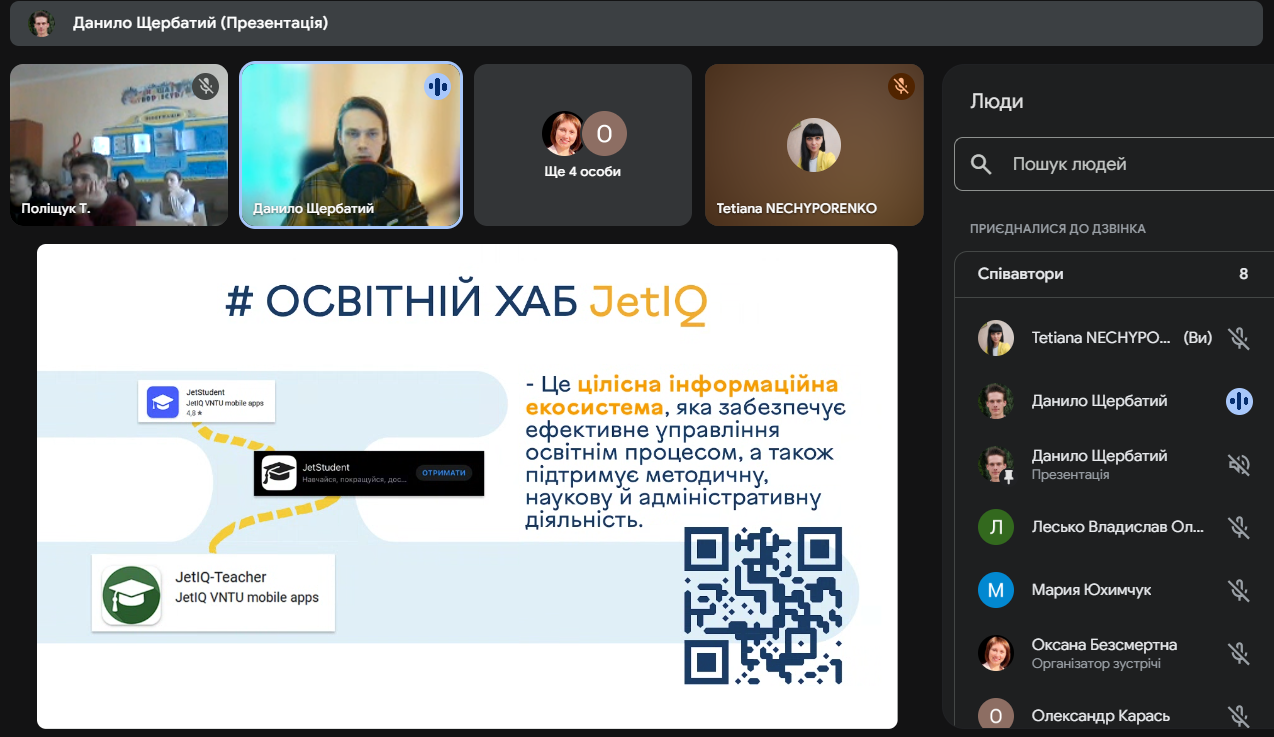Click muted mic icon beside Олександр Карась
The height and width of the screenshot is (737, 1274).
[x=1239, y=715]
